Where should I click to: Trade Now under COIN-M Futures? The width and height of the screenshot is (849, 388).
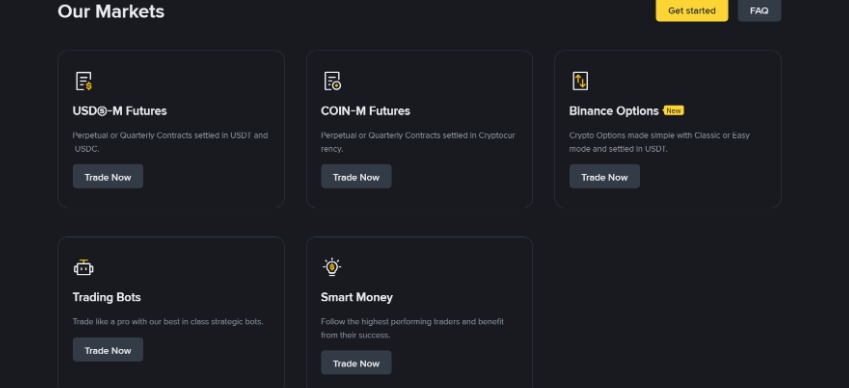pyautogui.click(x=356, y=176)
